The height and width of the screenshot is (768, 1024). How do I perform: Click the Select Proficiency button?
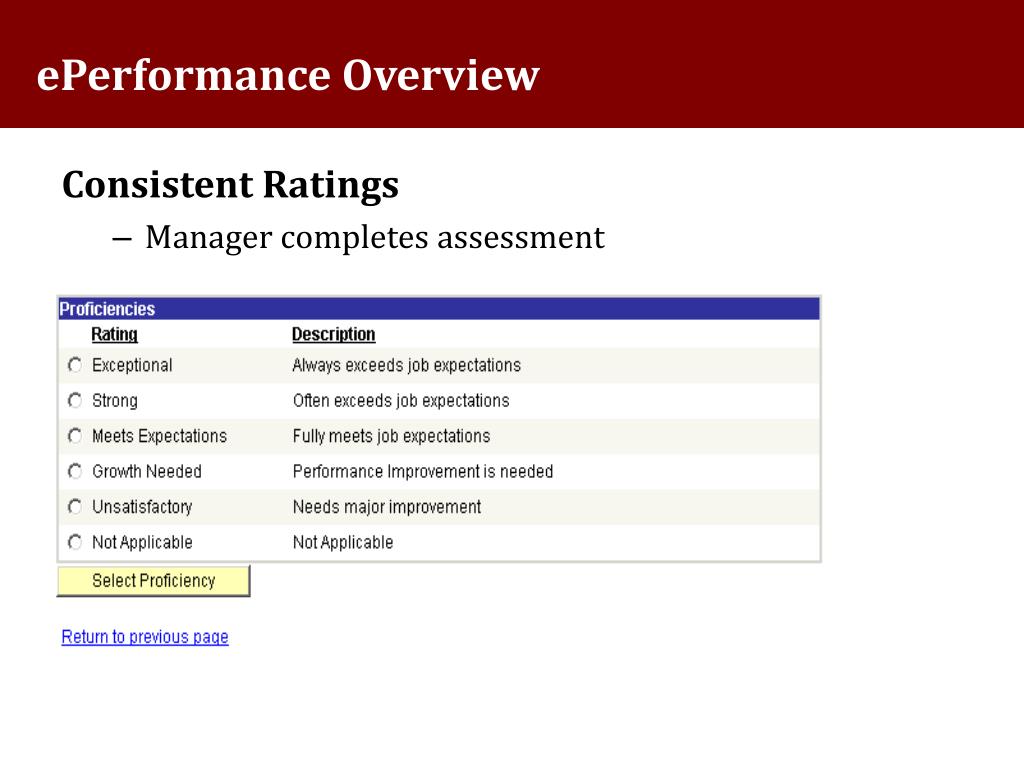153,581
